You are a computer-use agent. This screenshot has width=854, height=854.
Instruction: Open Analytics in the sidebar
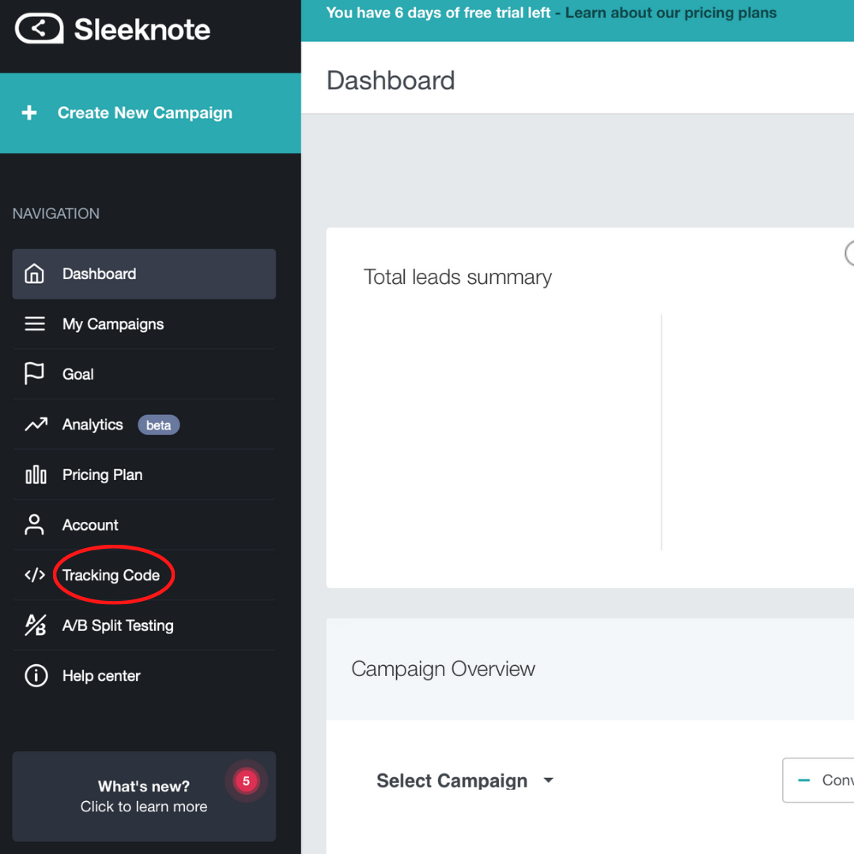click(144, 424)
